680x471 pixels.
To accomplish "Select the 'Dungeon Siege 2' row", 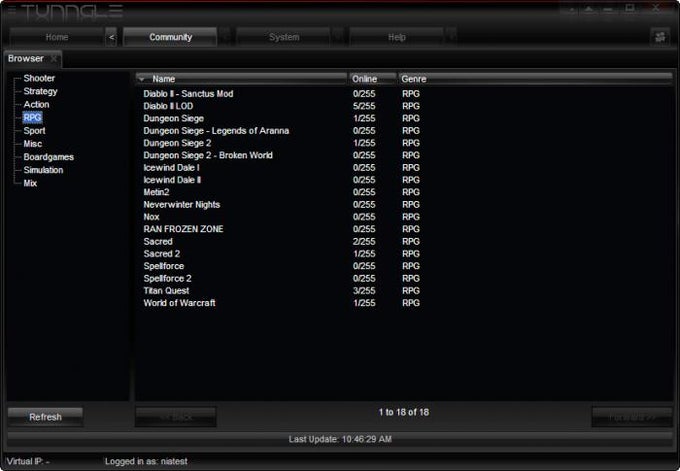I will point(404,143).
